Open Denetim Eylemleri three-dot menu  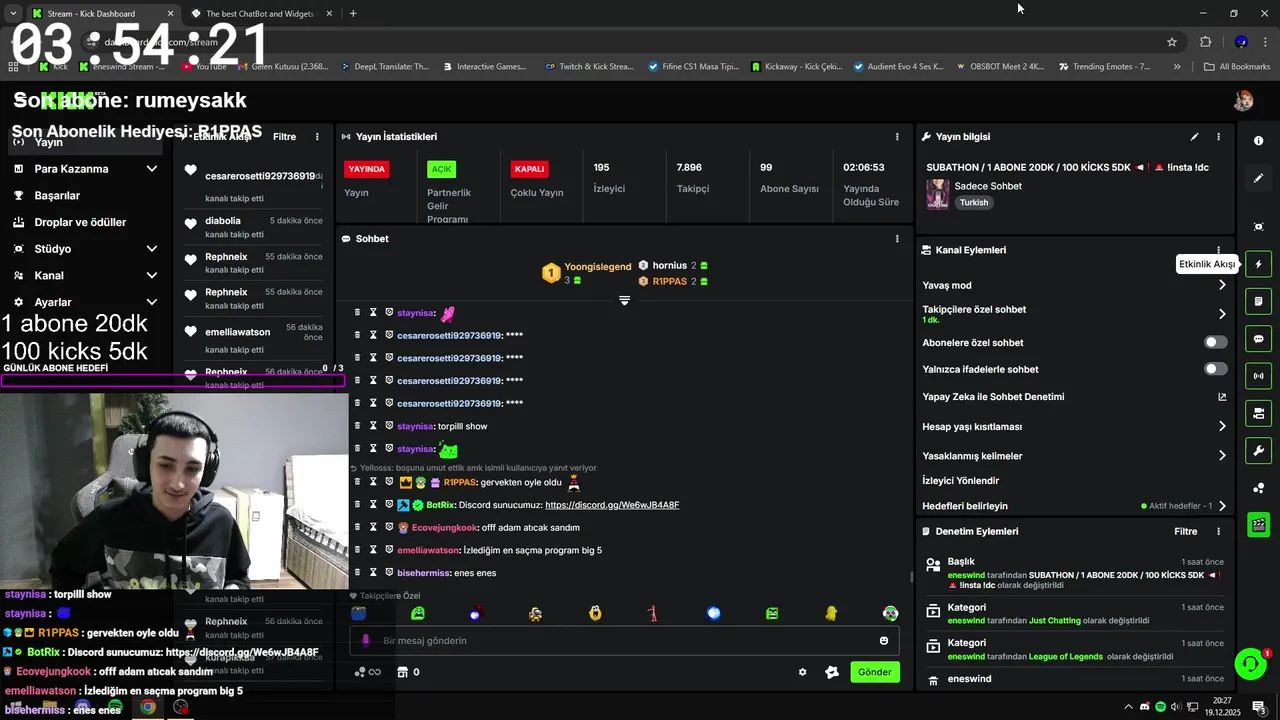point(1218,532)
